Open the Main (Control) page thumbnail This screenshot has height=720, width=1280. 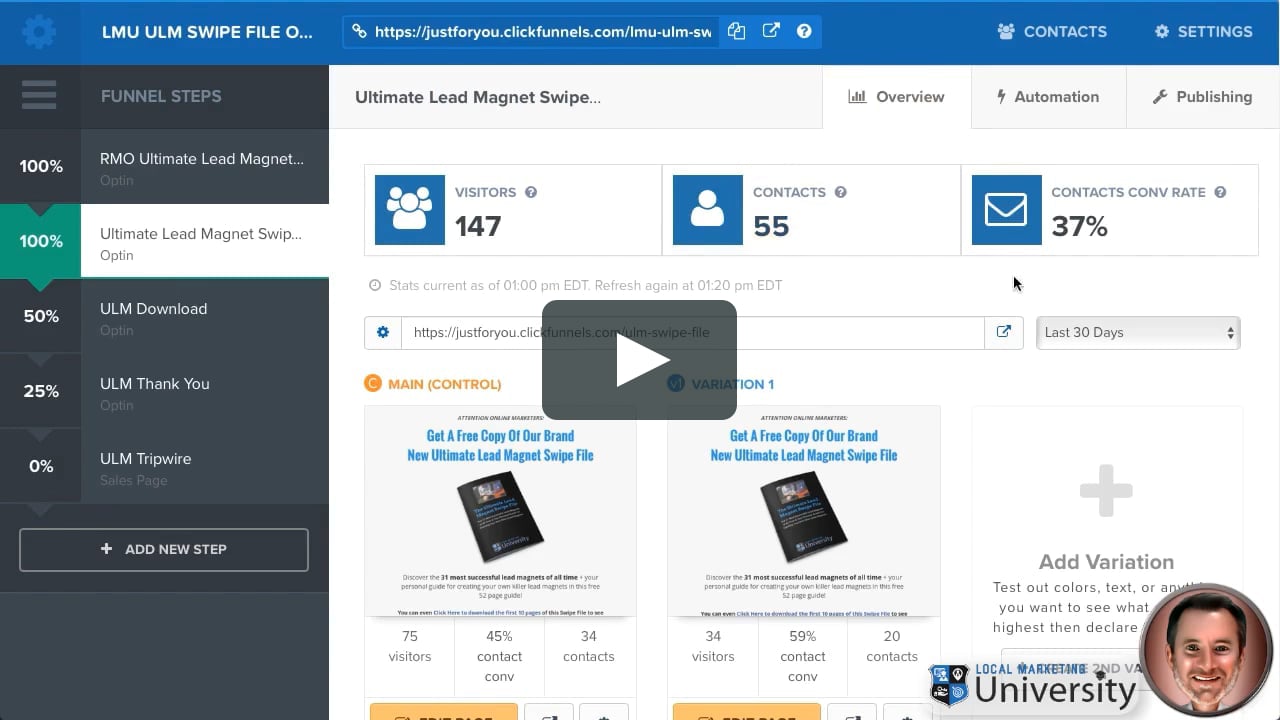point(500,511)
